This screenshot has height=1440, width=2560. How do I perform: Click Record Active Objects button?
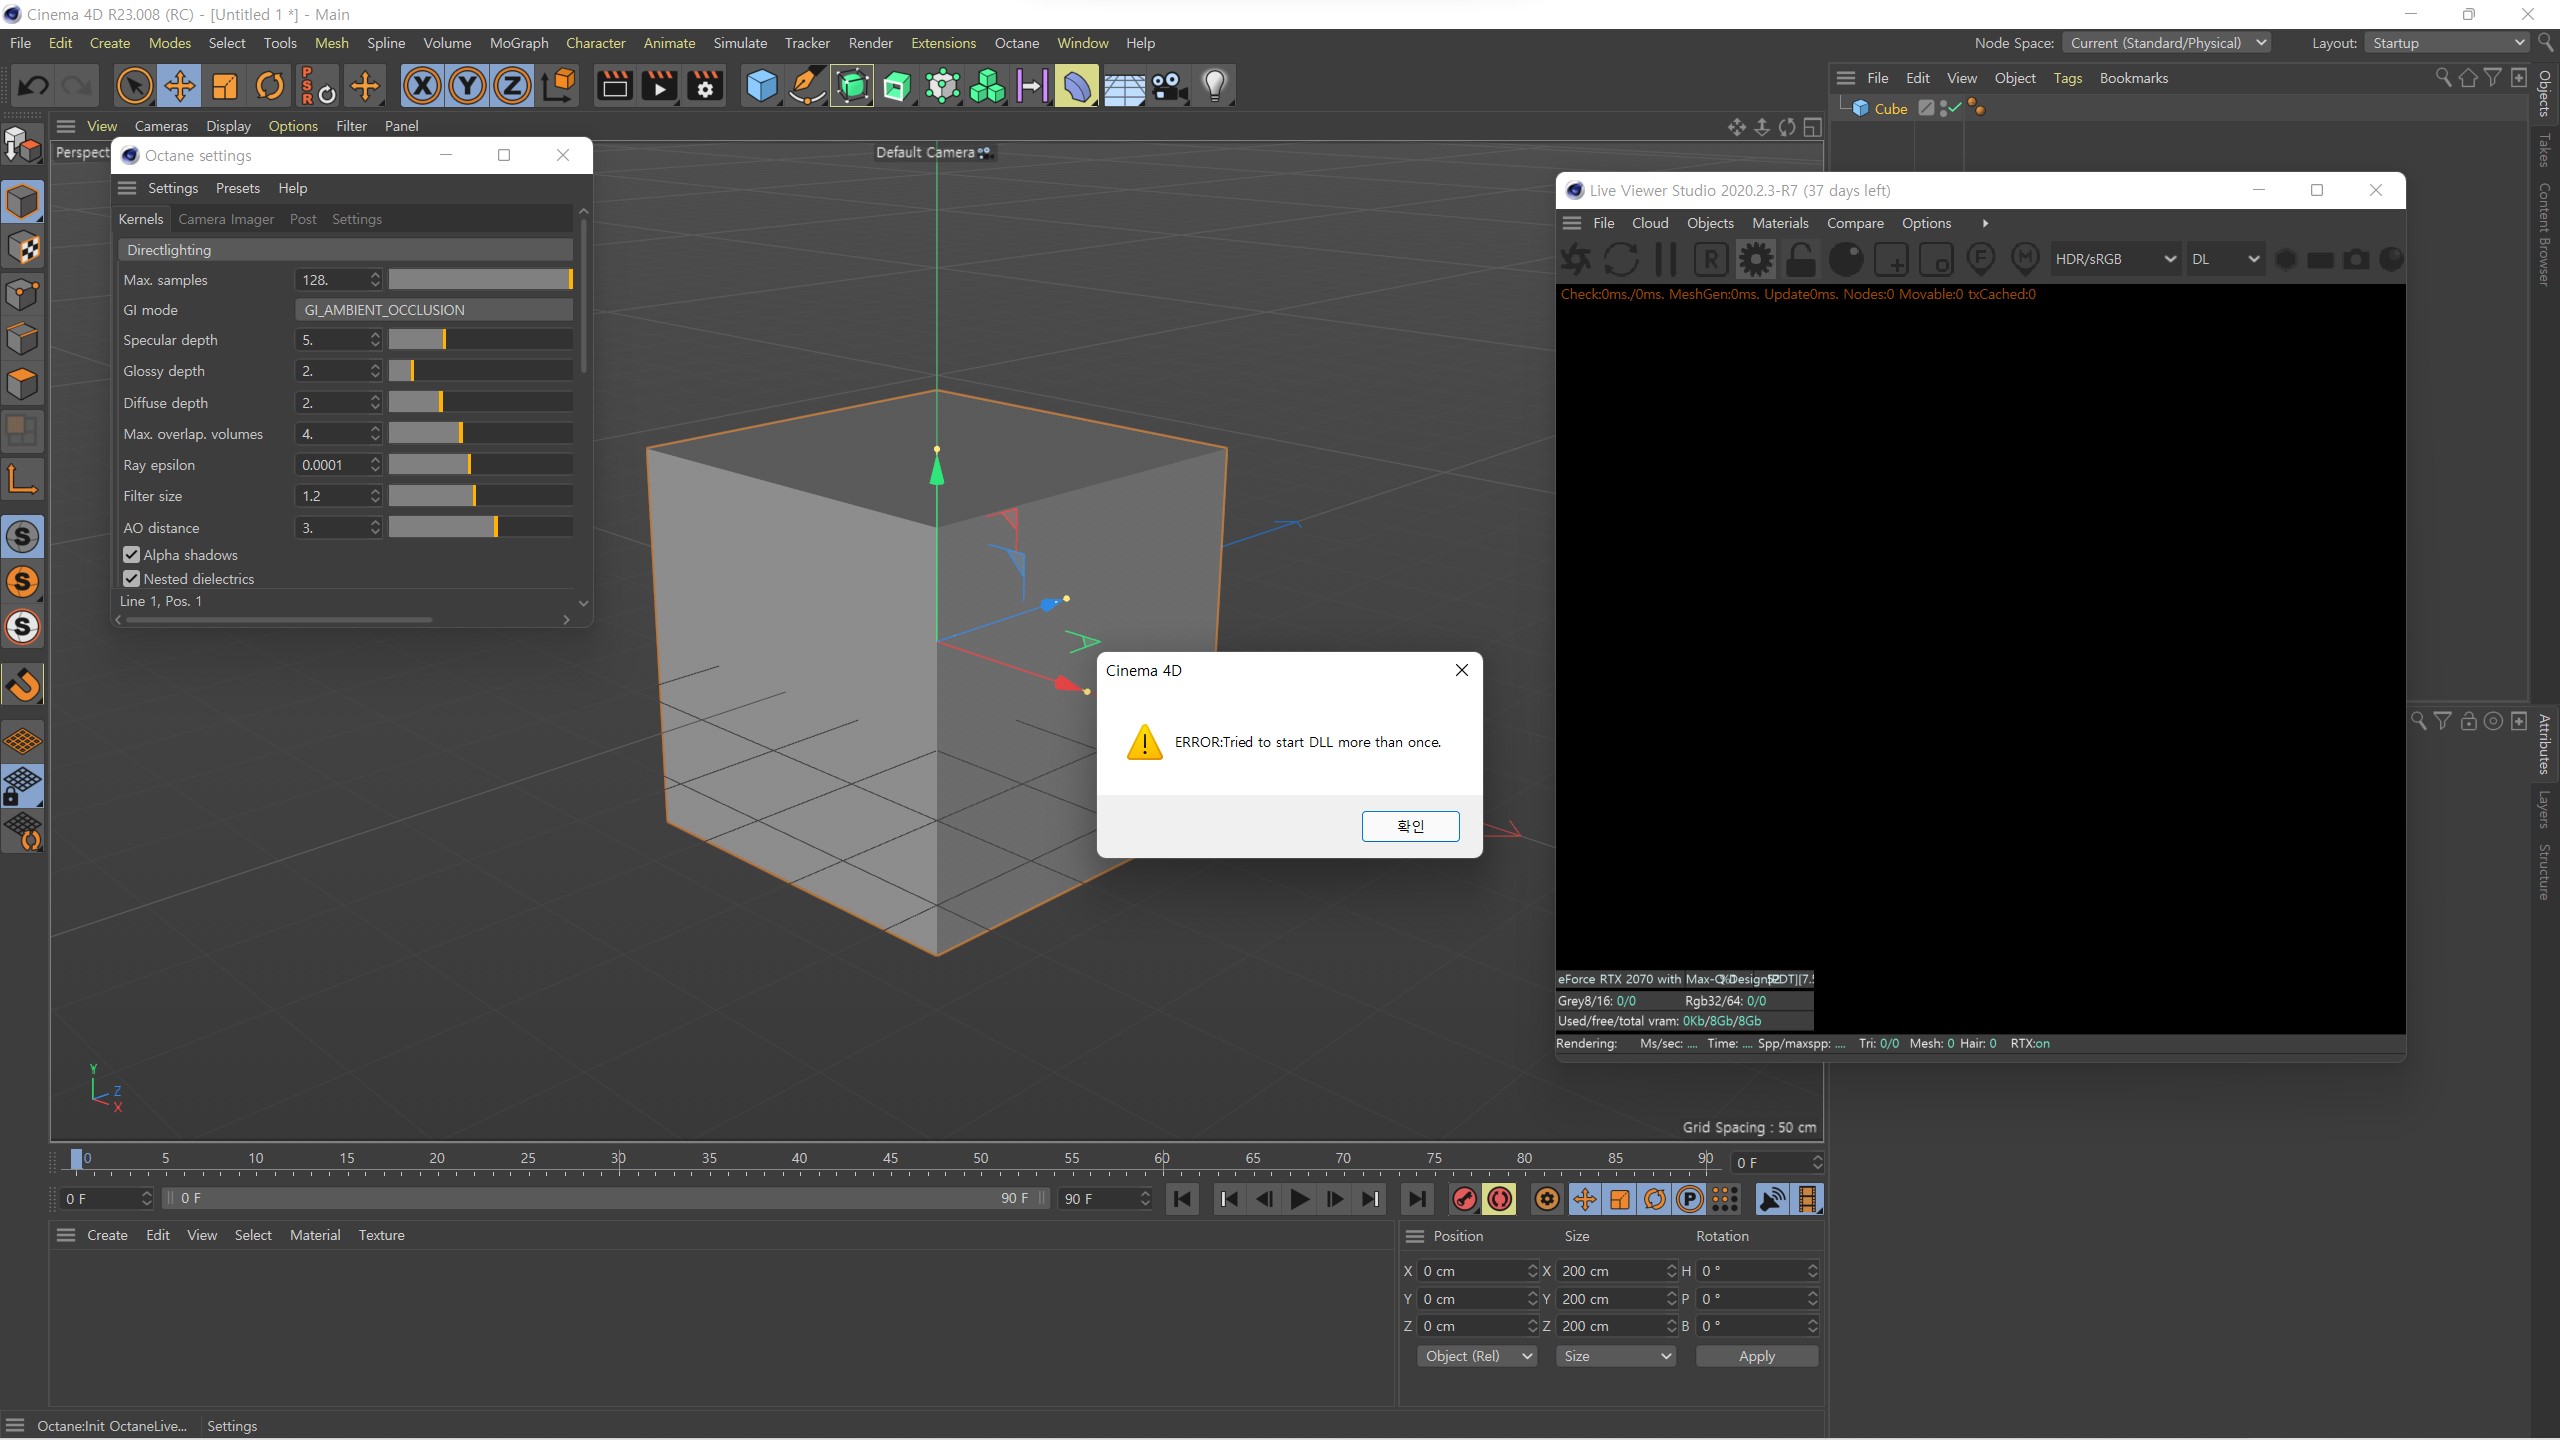[x=1464, y=1198]
